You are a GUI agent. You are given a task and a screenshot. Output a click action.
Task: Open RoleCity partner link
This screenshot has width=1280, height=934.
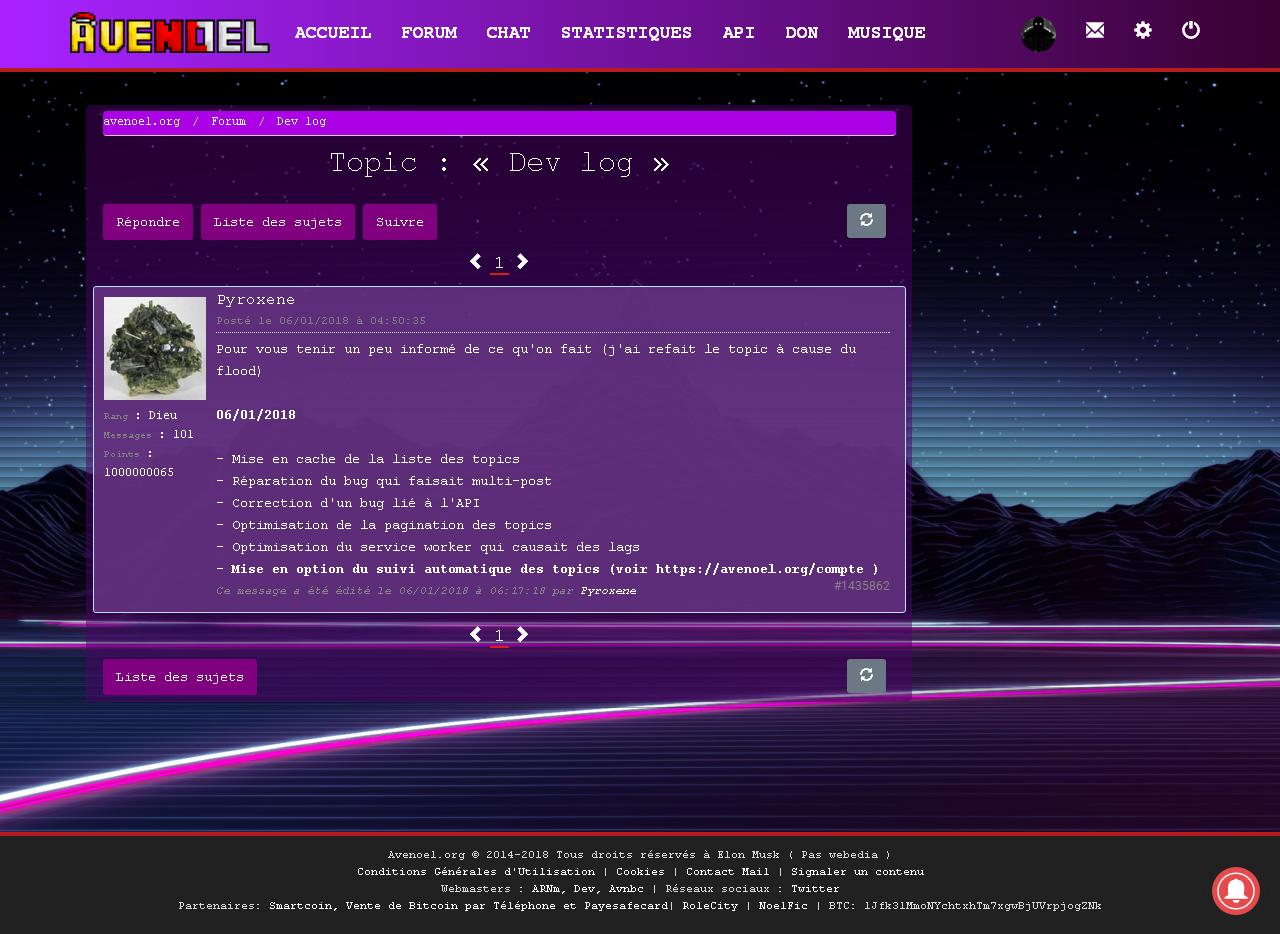point(710,906)
